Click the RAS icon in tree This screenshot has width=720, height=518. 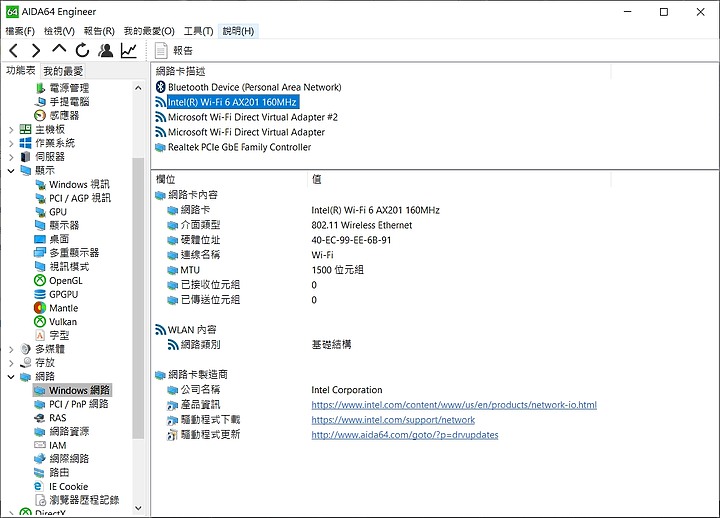40,418
